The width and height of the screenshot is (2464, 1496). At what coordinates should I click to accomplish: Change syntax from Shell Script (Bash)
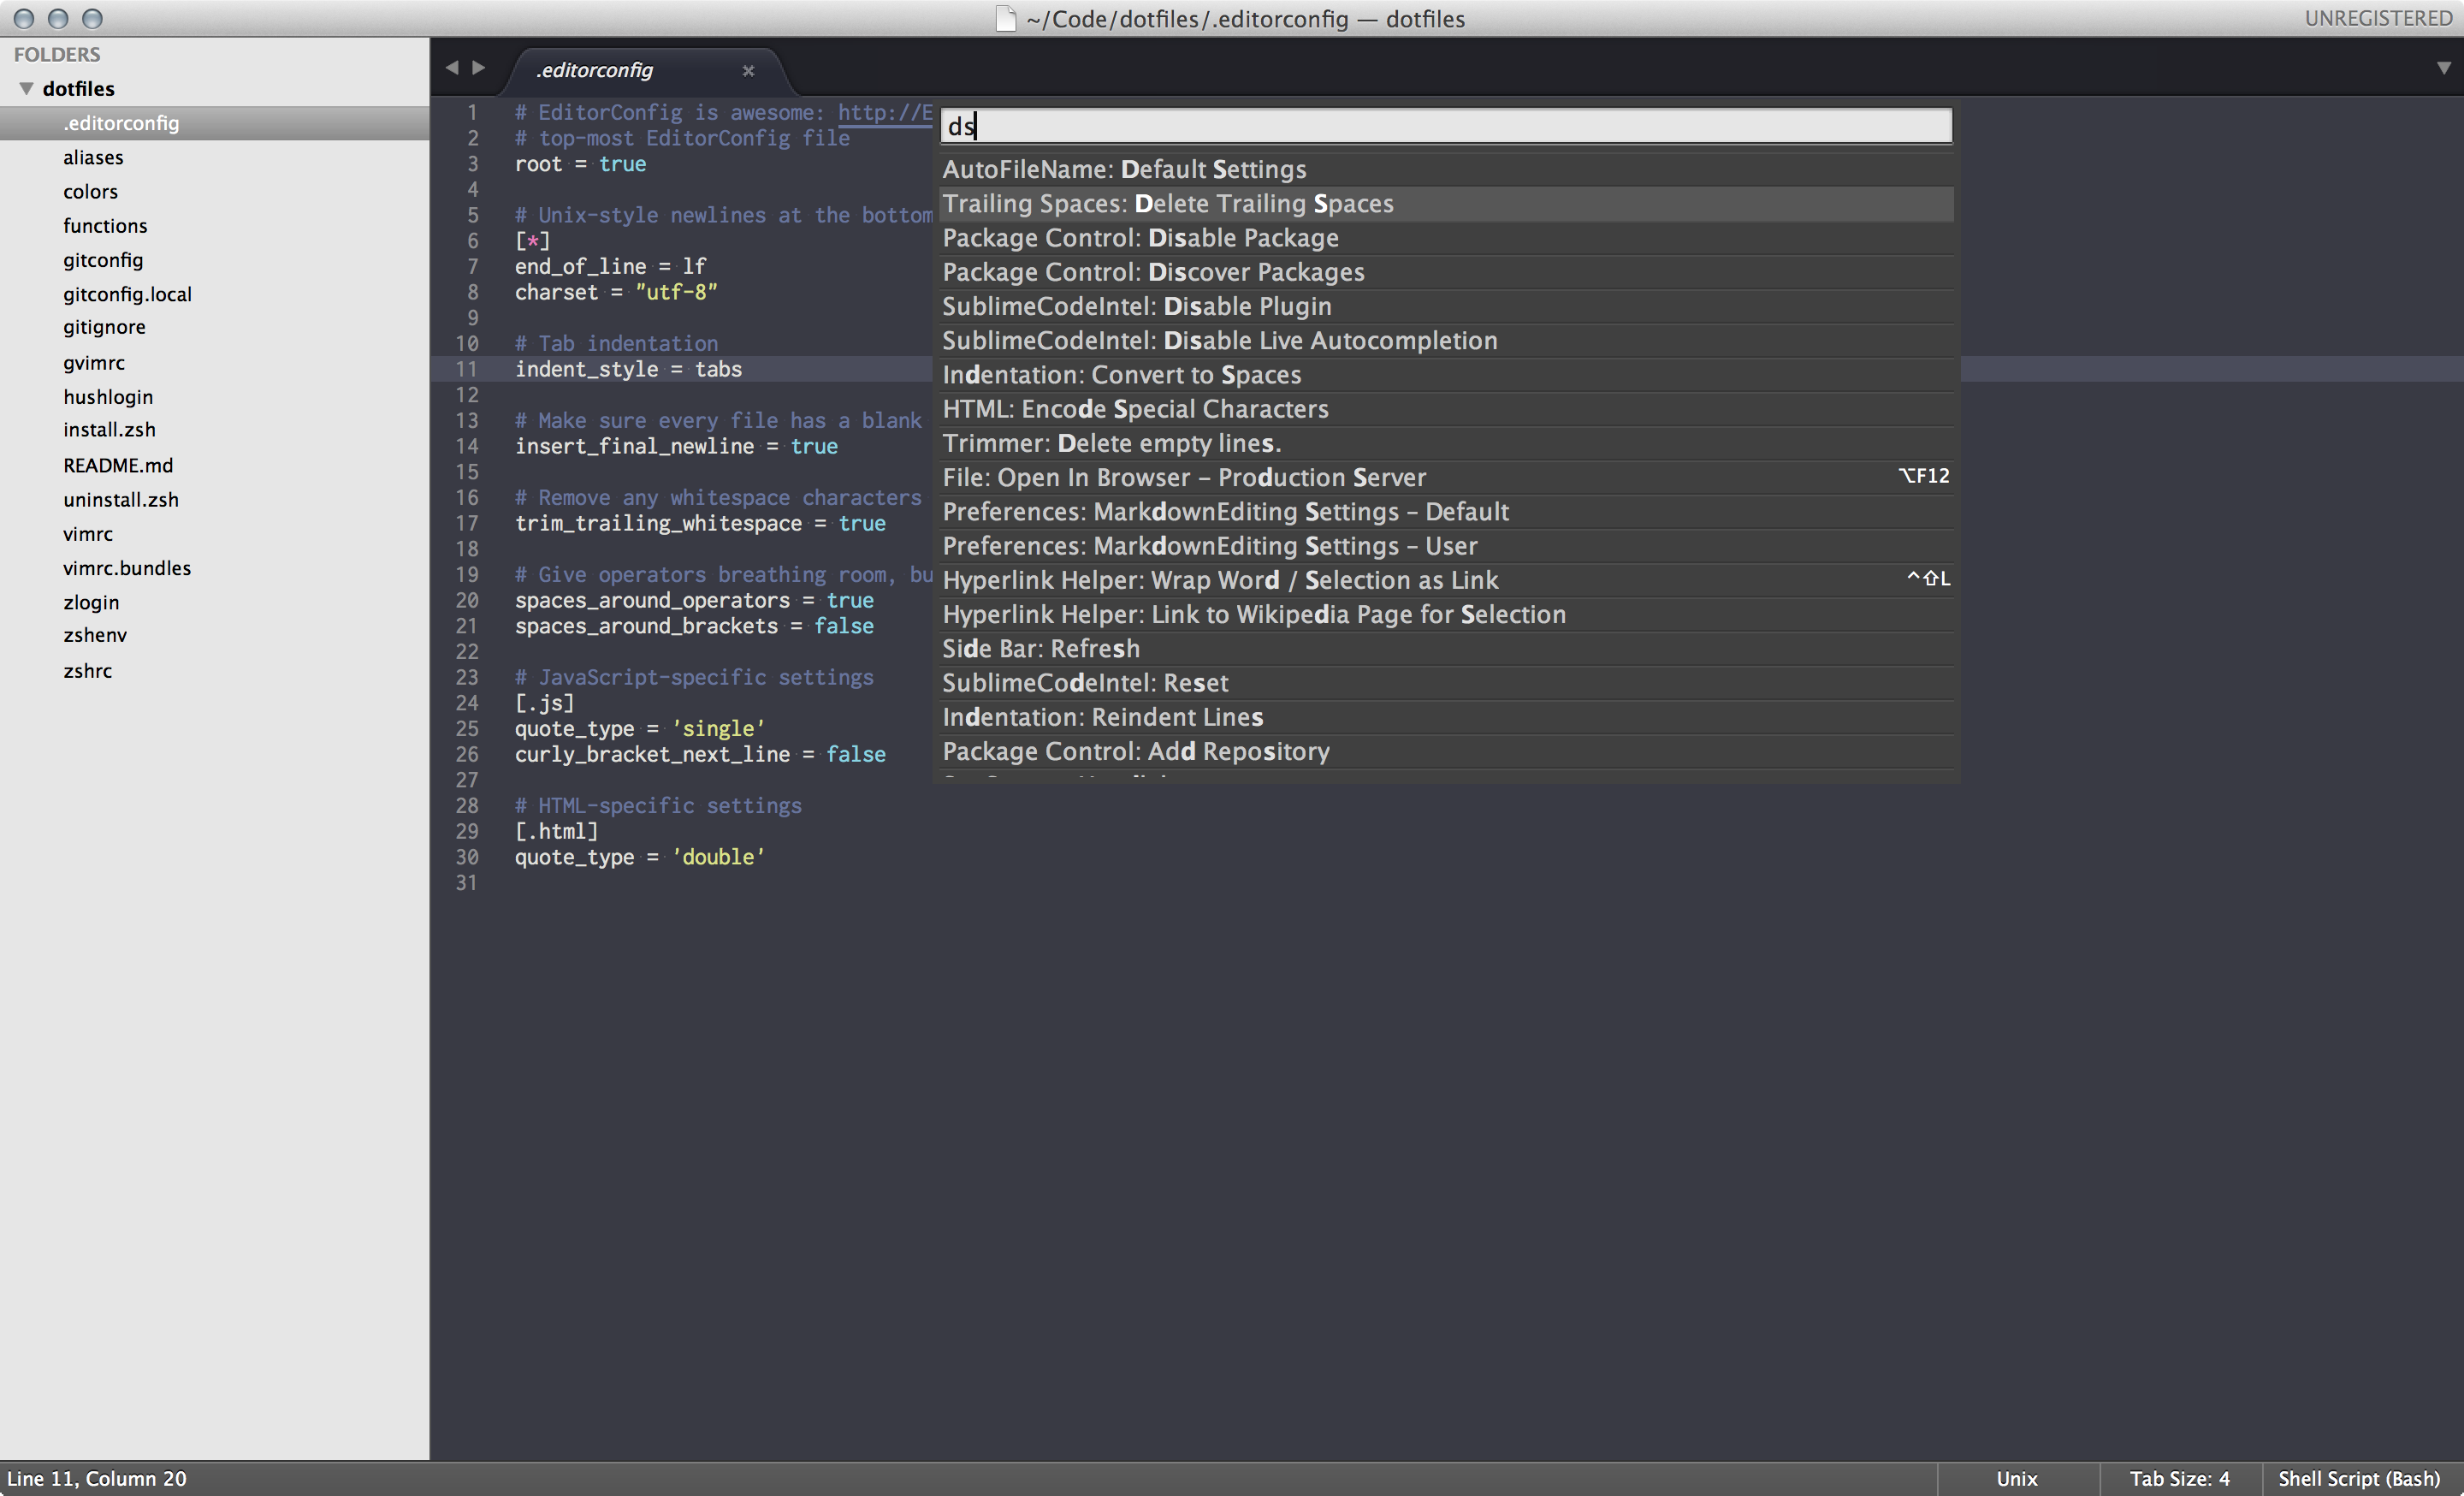(x=2358, y=1478)
